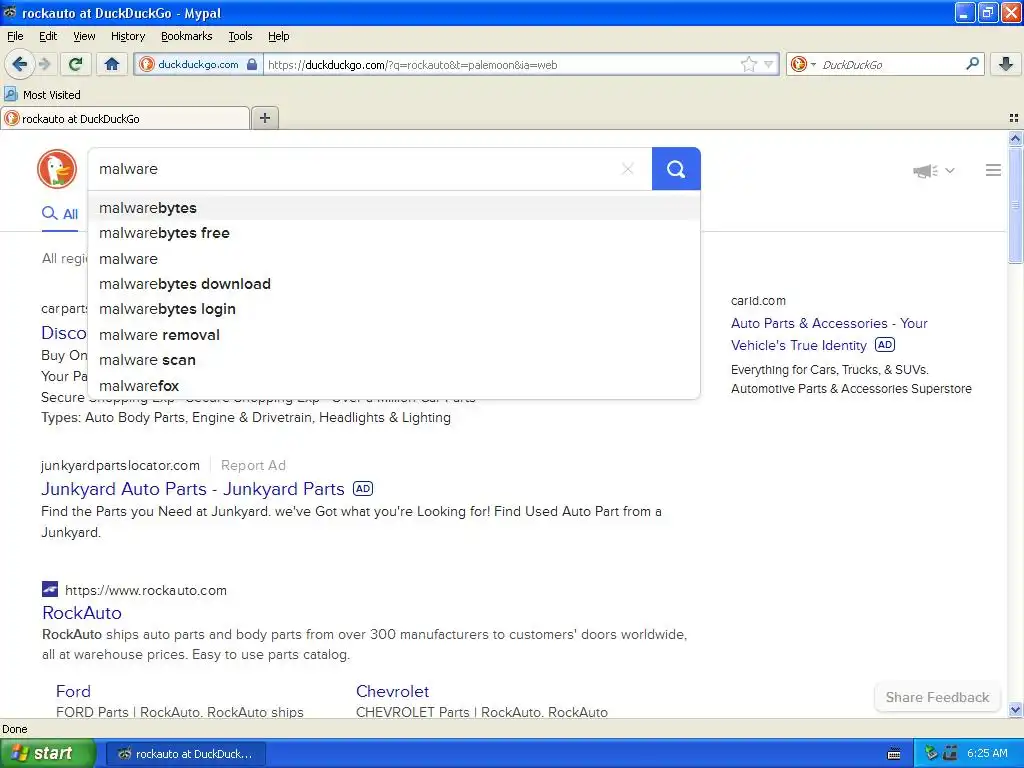This screenshot has width=1024, height=768.
Task: Click the vertical scrollbar thumb
Action: point(1015,206)
